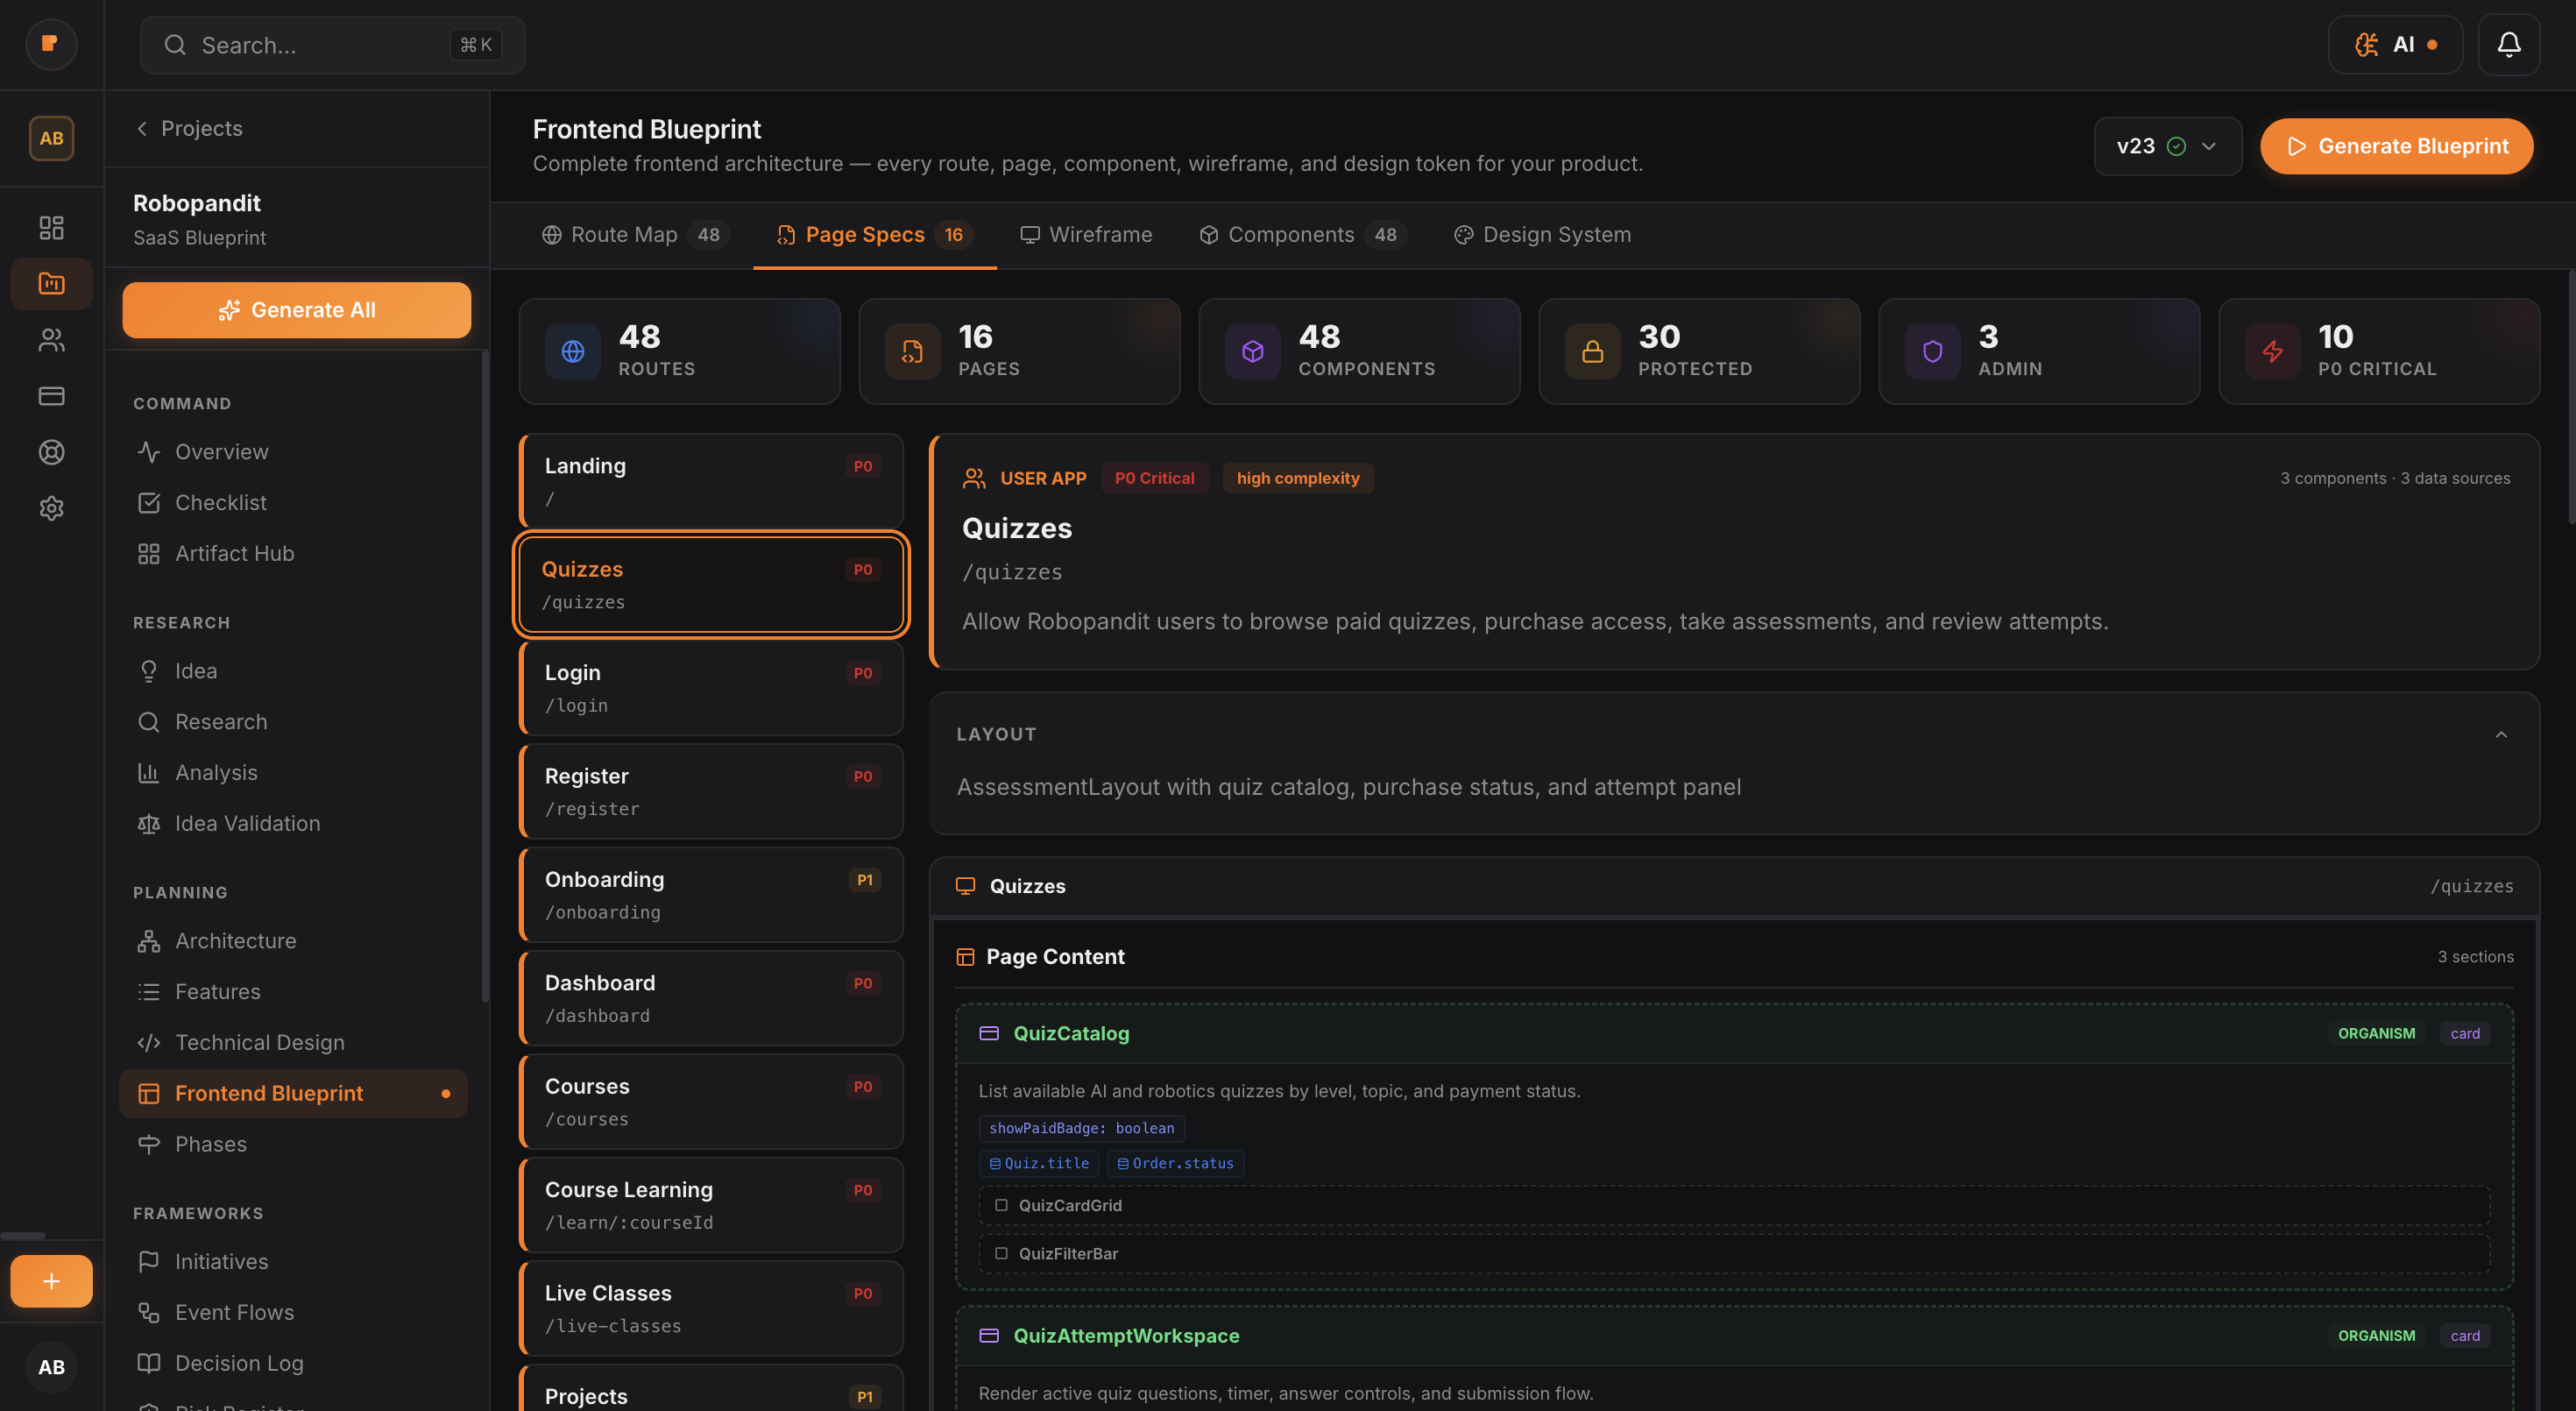Click the team members icon in rail
2576x1411 pixels.
click(51, 340)
